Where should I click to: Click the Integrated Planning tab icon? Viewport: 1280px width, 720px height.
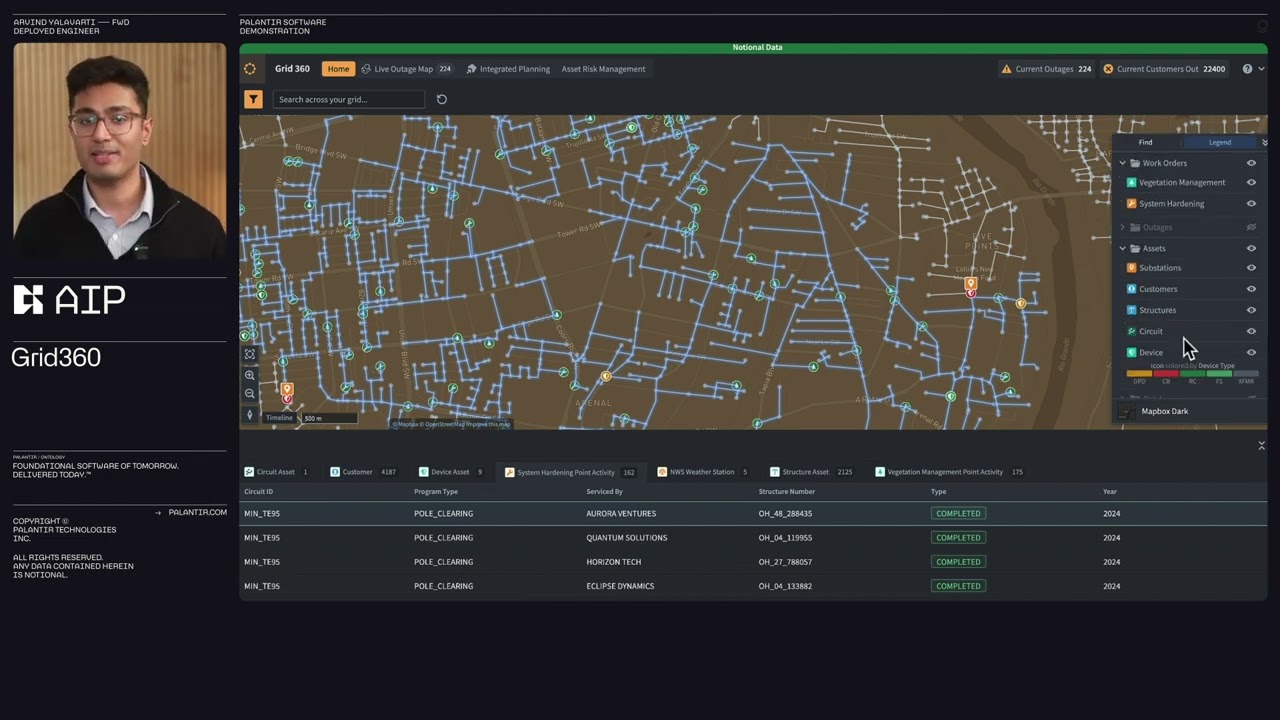471,69
